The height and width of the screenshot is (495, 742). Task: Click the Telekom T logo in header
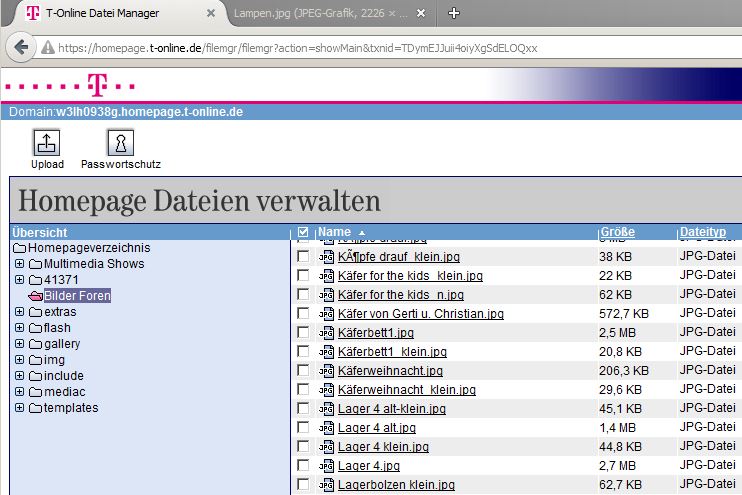tap(97, 85)
